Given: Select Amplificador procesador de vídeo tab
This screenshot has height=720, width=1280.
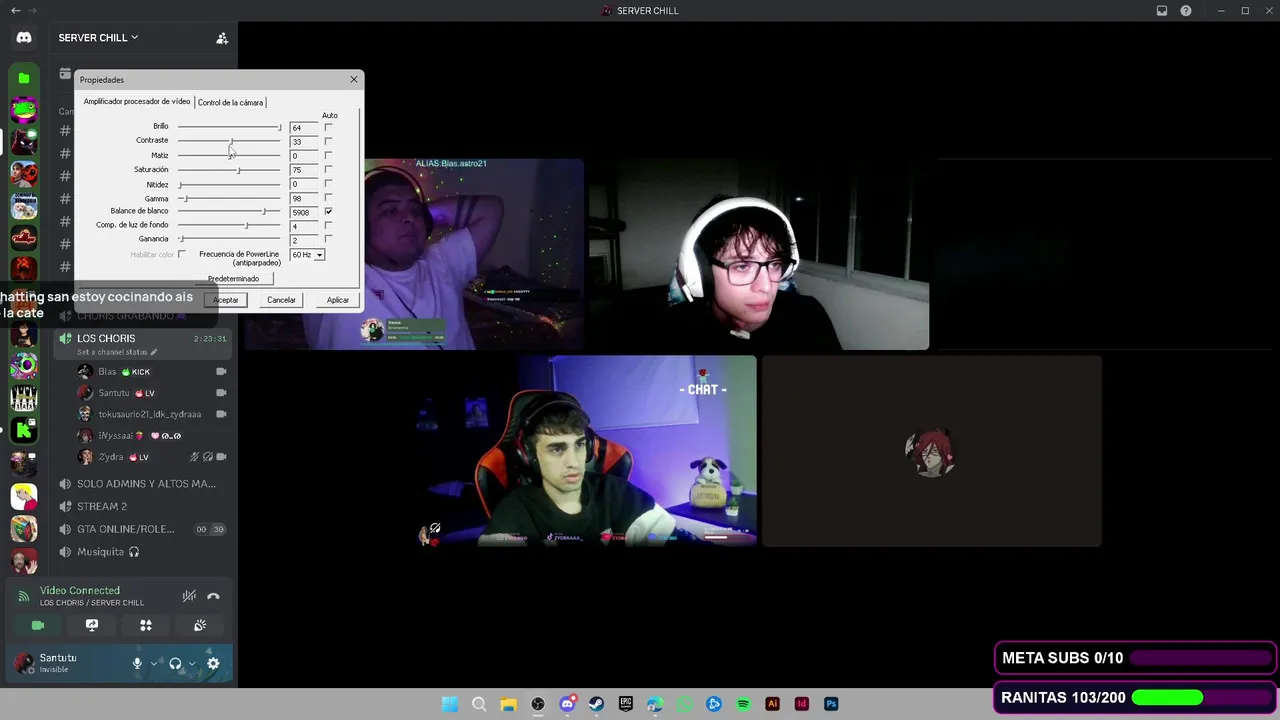Looking at the screenshot, I should pyautogui.click(x=137, y=102).
